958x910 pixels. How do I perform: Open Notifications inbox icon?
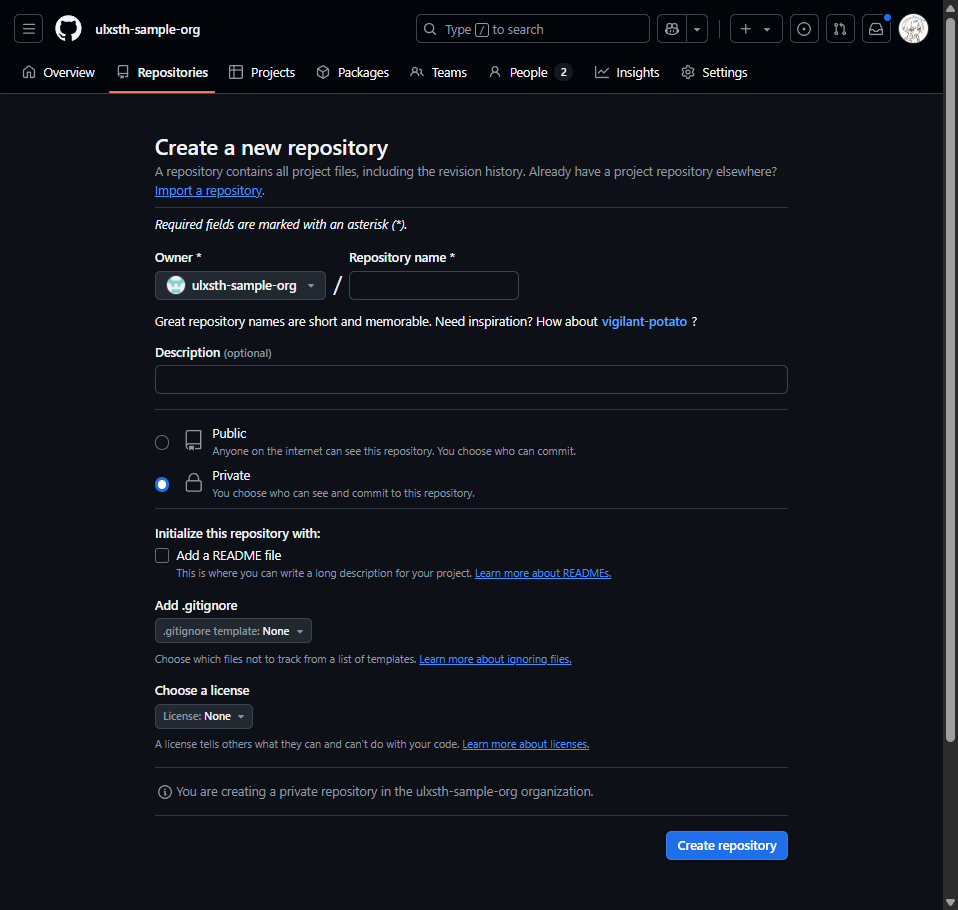[876, 29]
